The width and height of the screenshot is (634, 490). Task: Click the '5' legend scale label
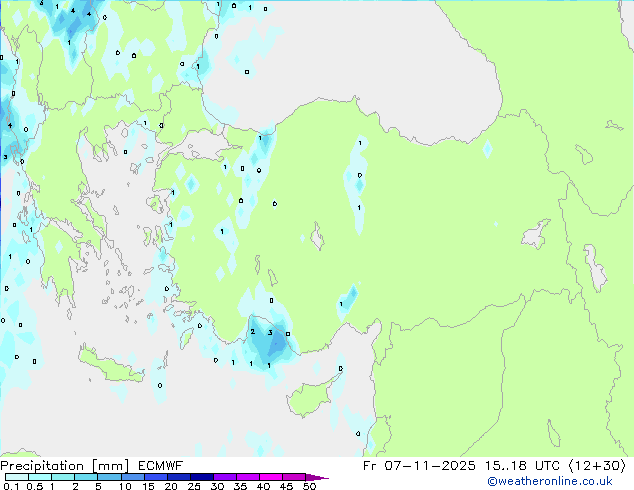click(98, 486)
